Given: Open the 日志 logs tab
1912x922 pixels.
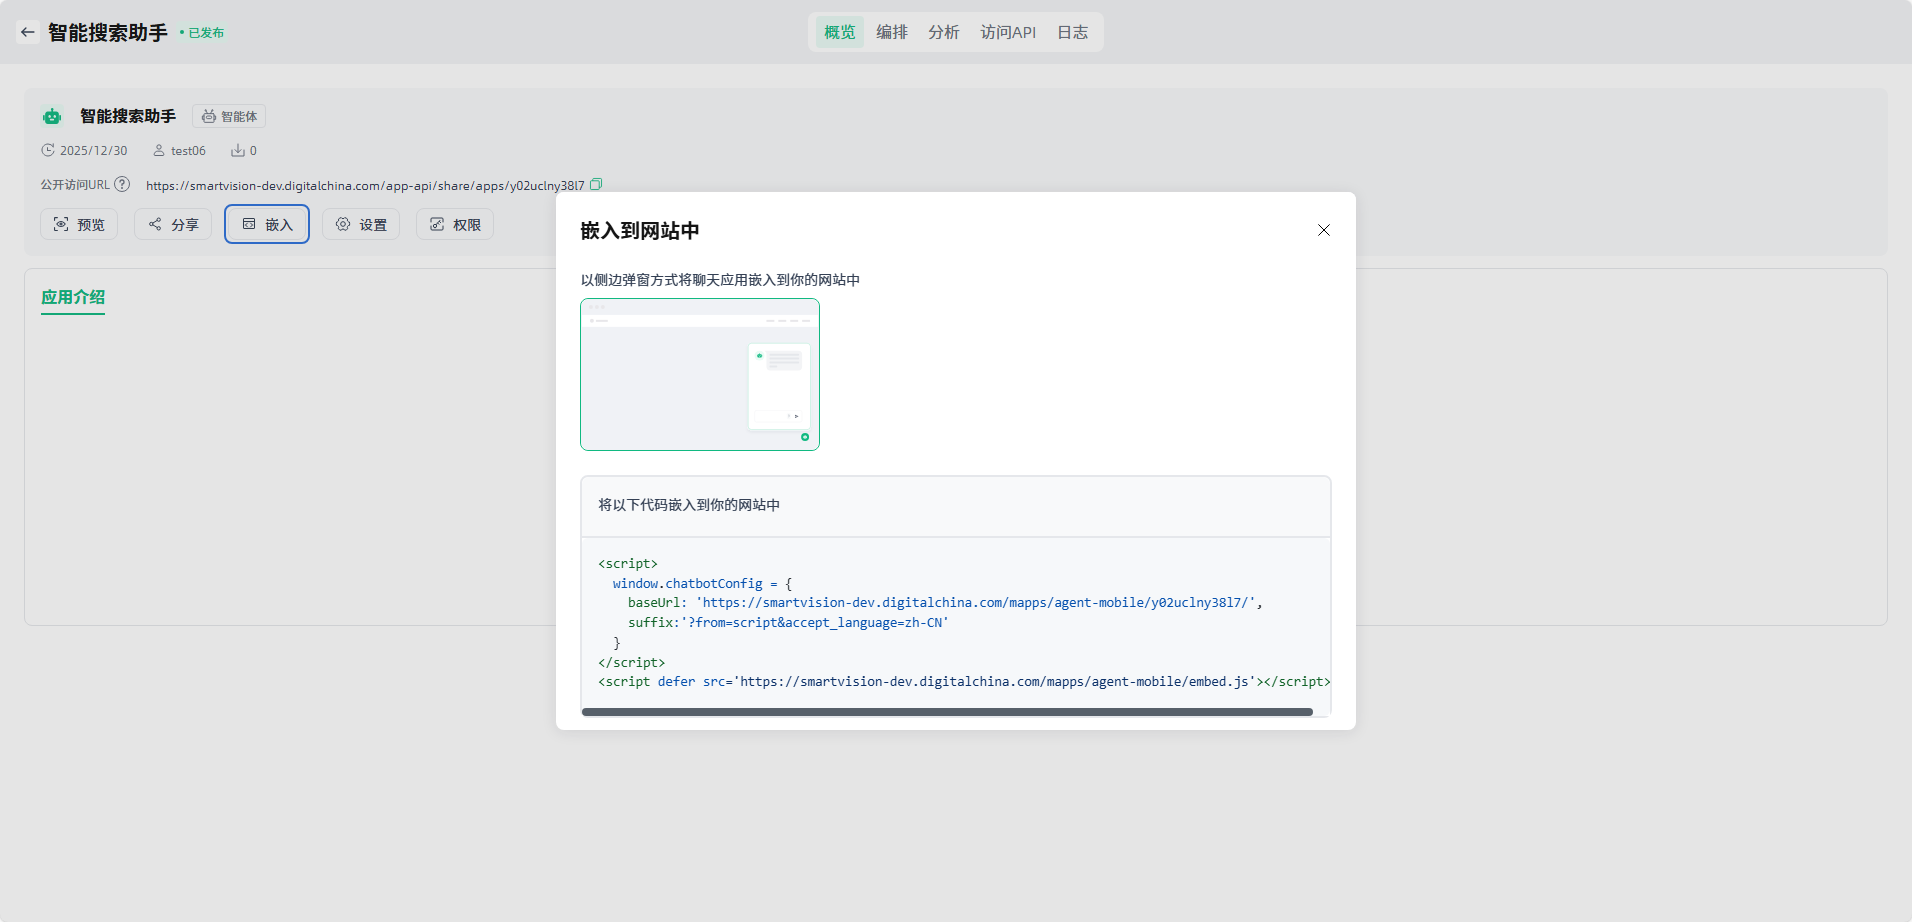Looking at the screenshot, I should [1072, 32].
